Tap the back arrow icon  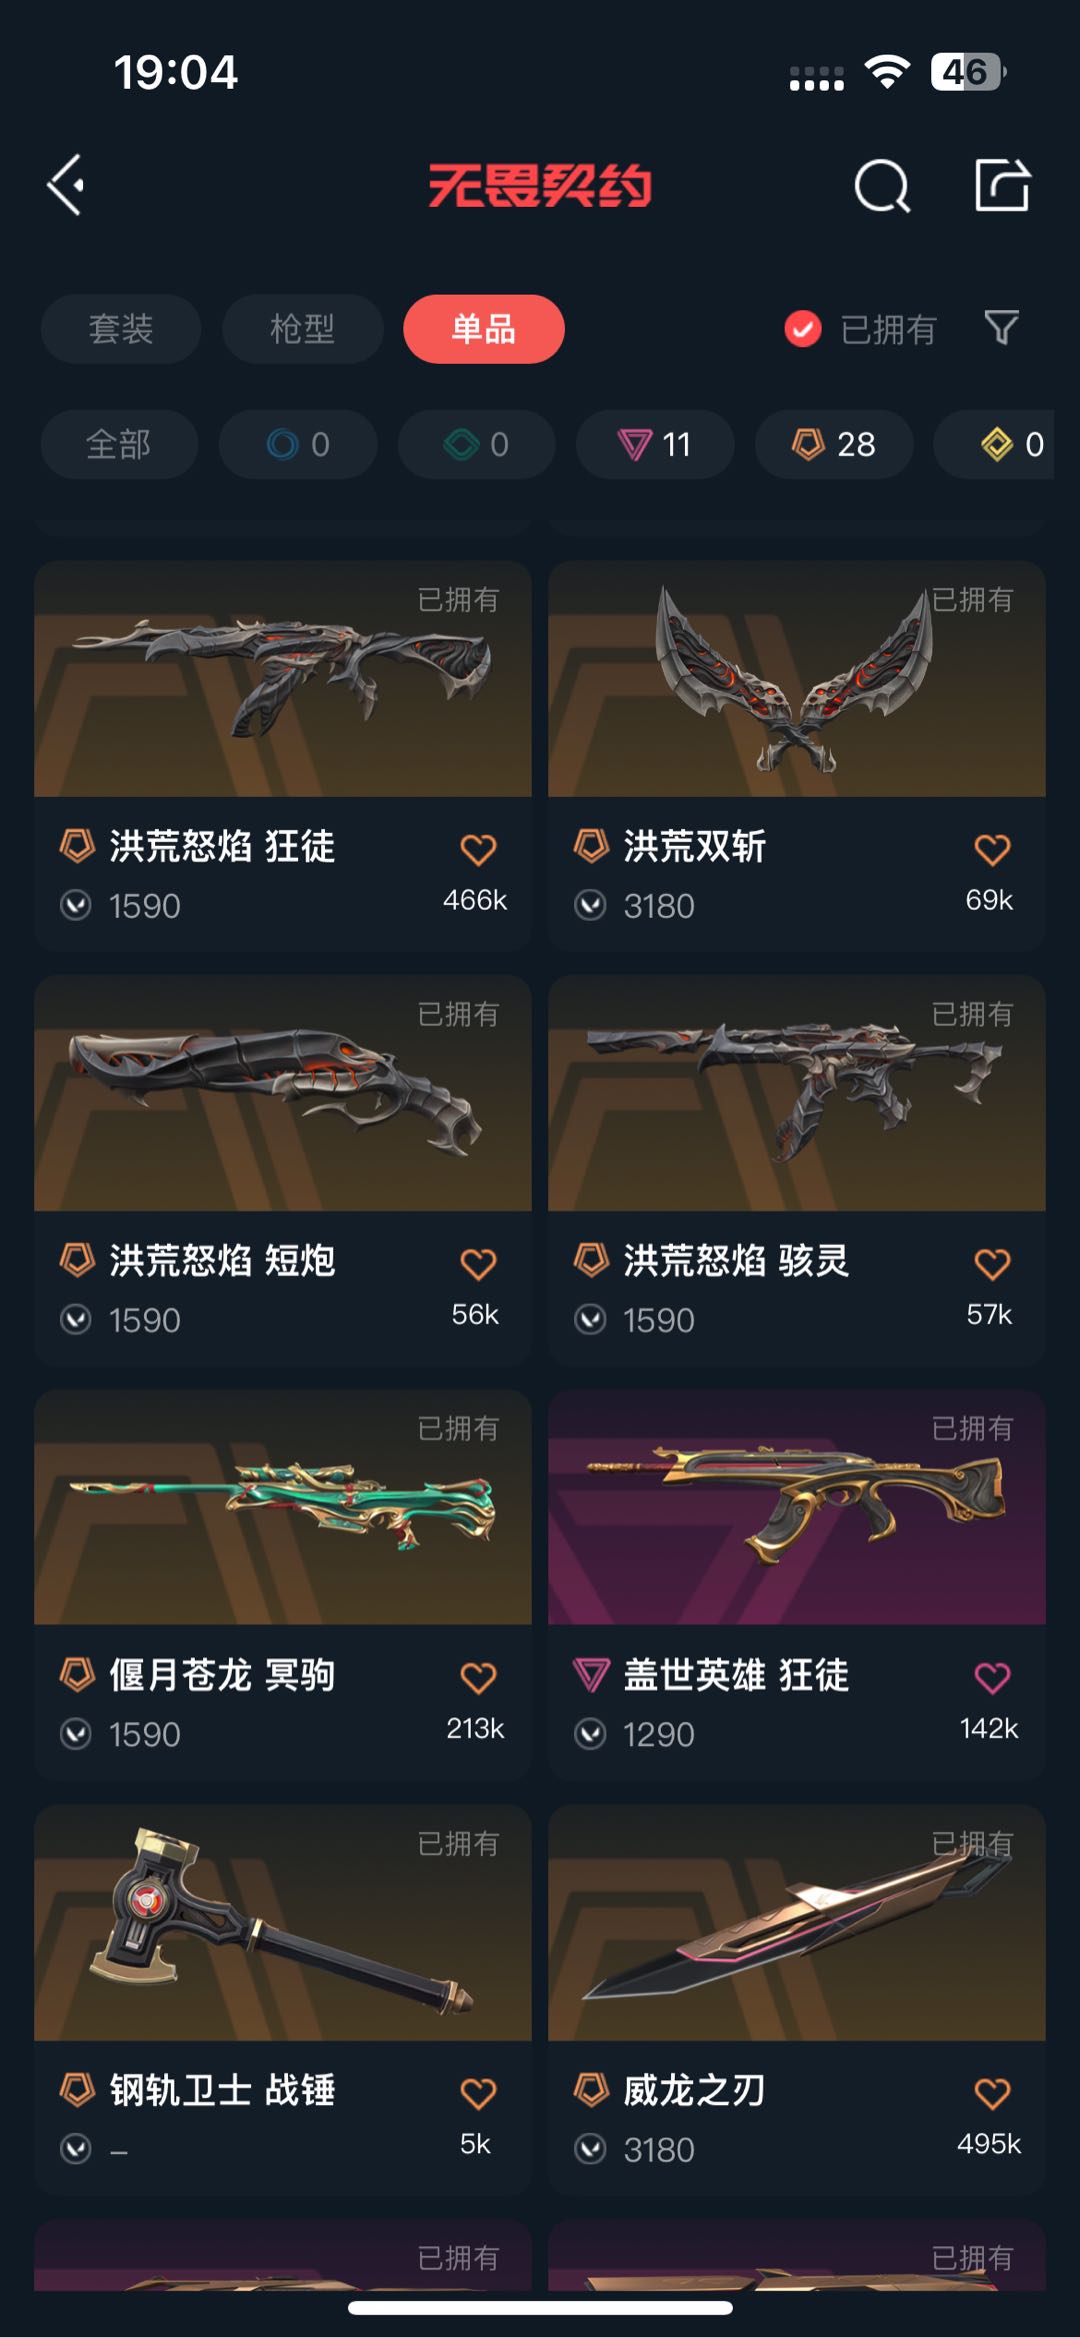(66, 185)
